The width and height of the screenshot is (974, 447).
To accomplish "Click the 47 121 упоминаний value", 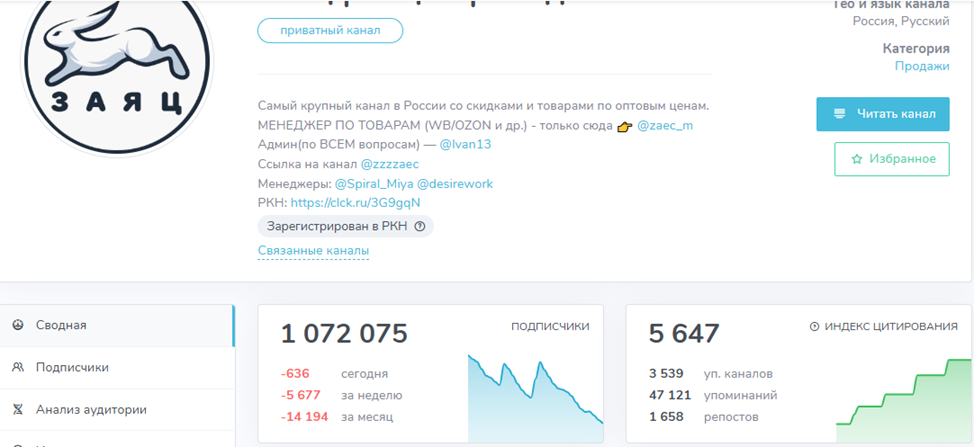I will 670,395.
